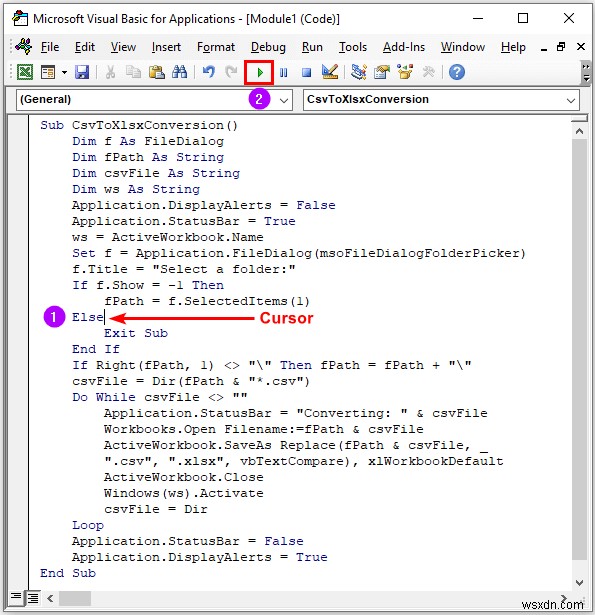Click the Insert UserForm icon
This screenshot has height=615, width=595.
pos(48,73)
